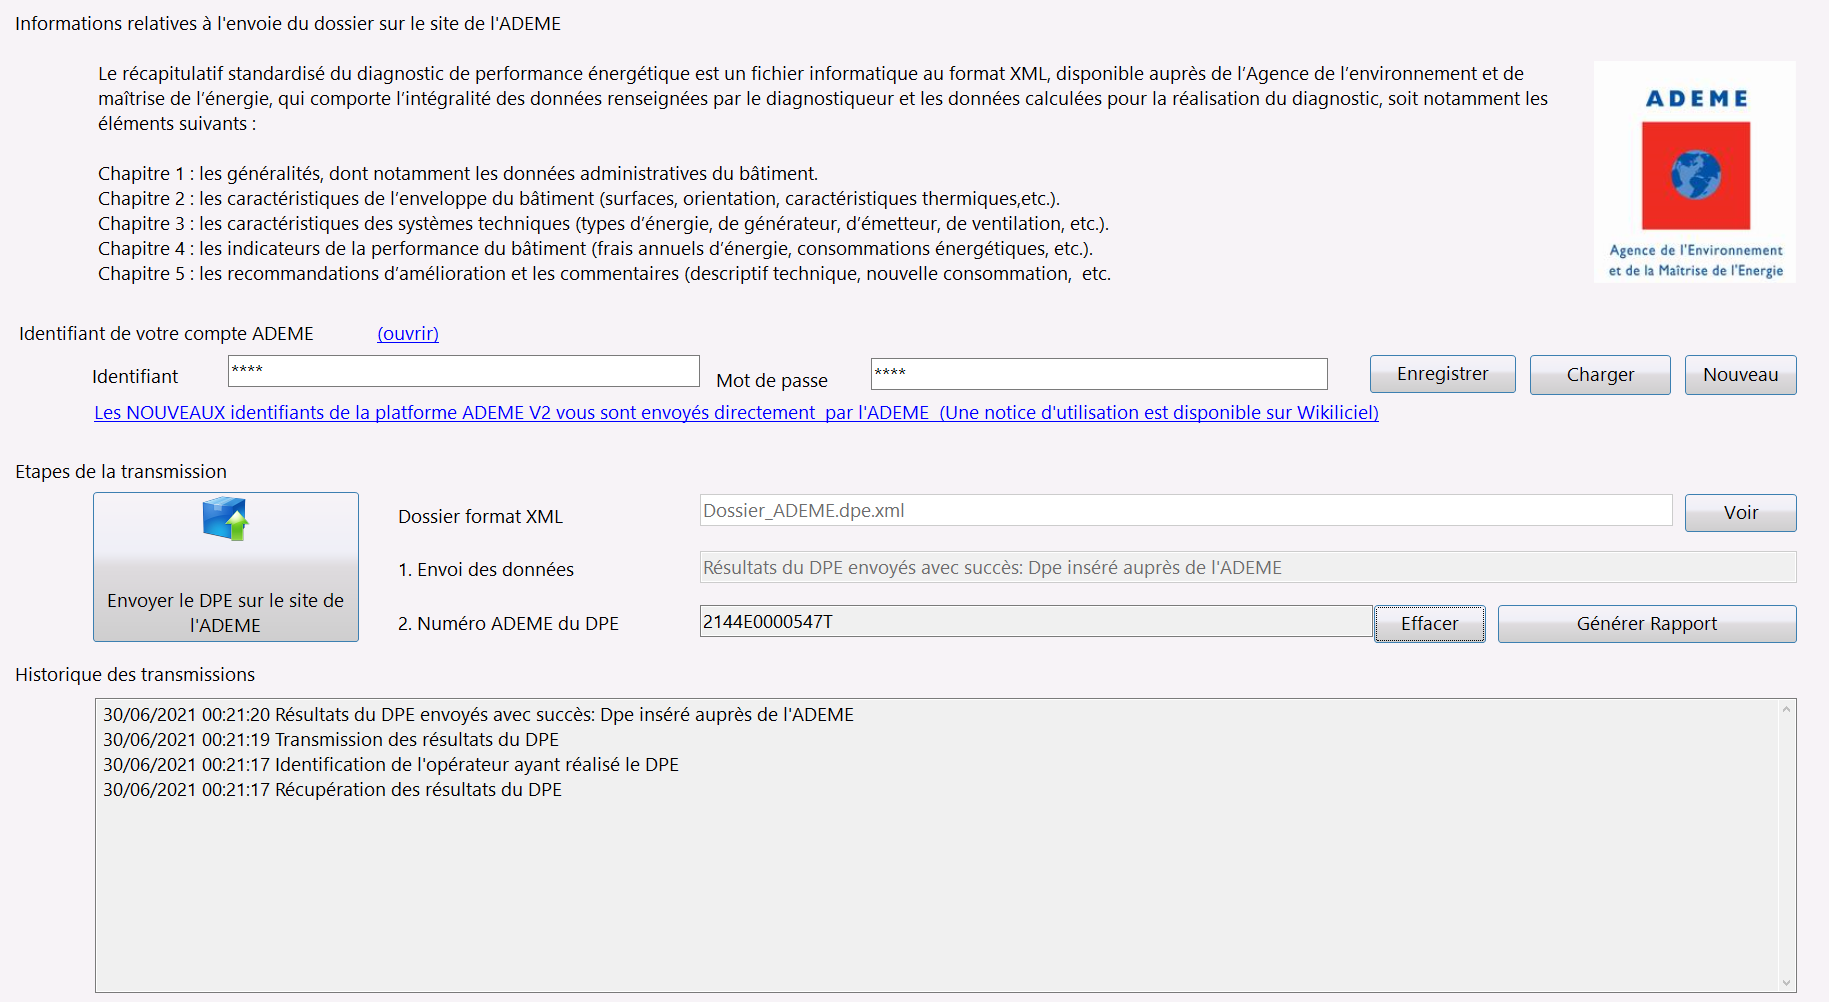
Task: Select the Numéro ADEME field 2144E0000547T
Action: tap(1036, 621)
